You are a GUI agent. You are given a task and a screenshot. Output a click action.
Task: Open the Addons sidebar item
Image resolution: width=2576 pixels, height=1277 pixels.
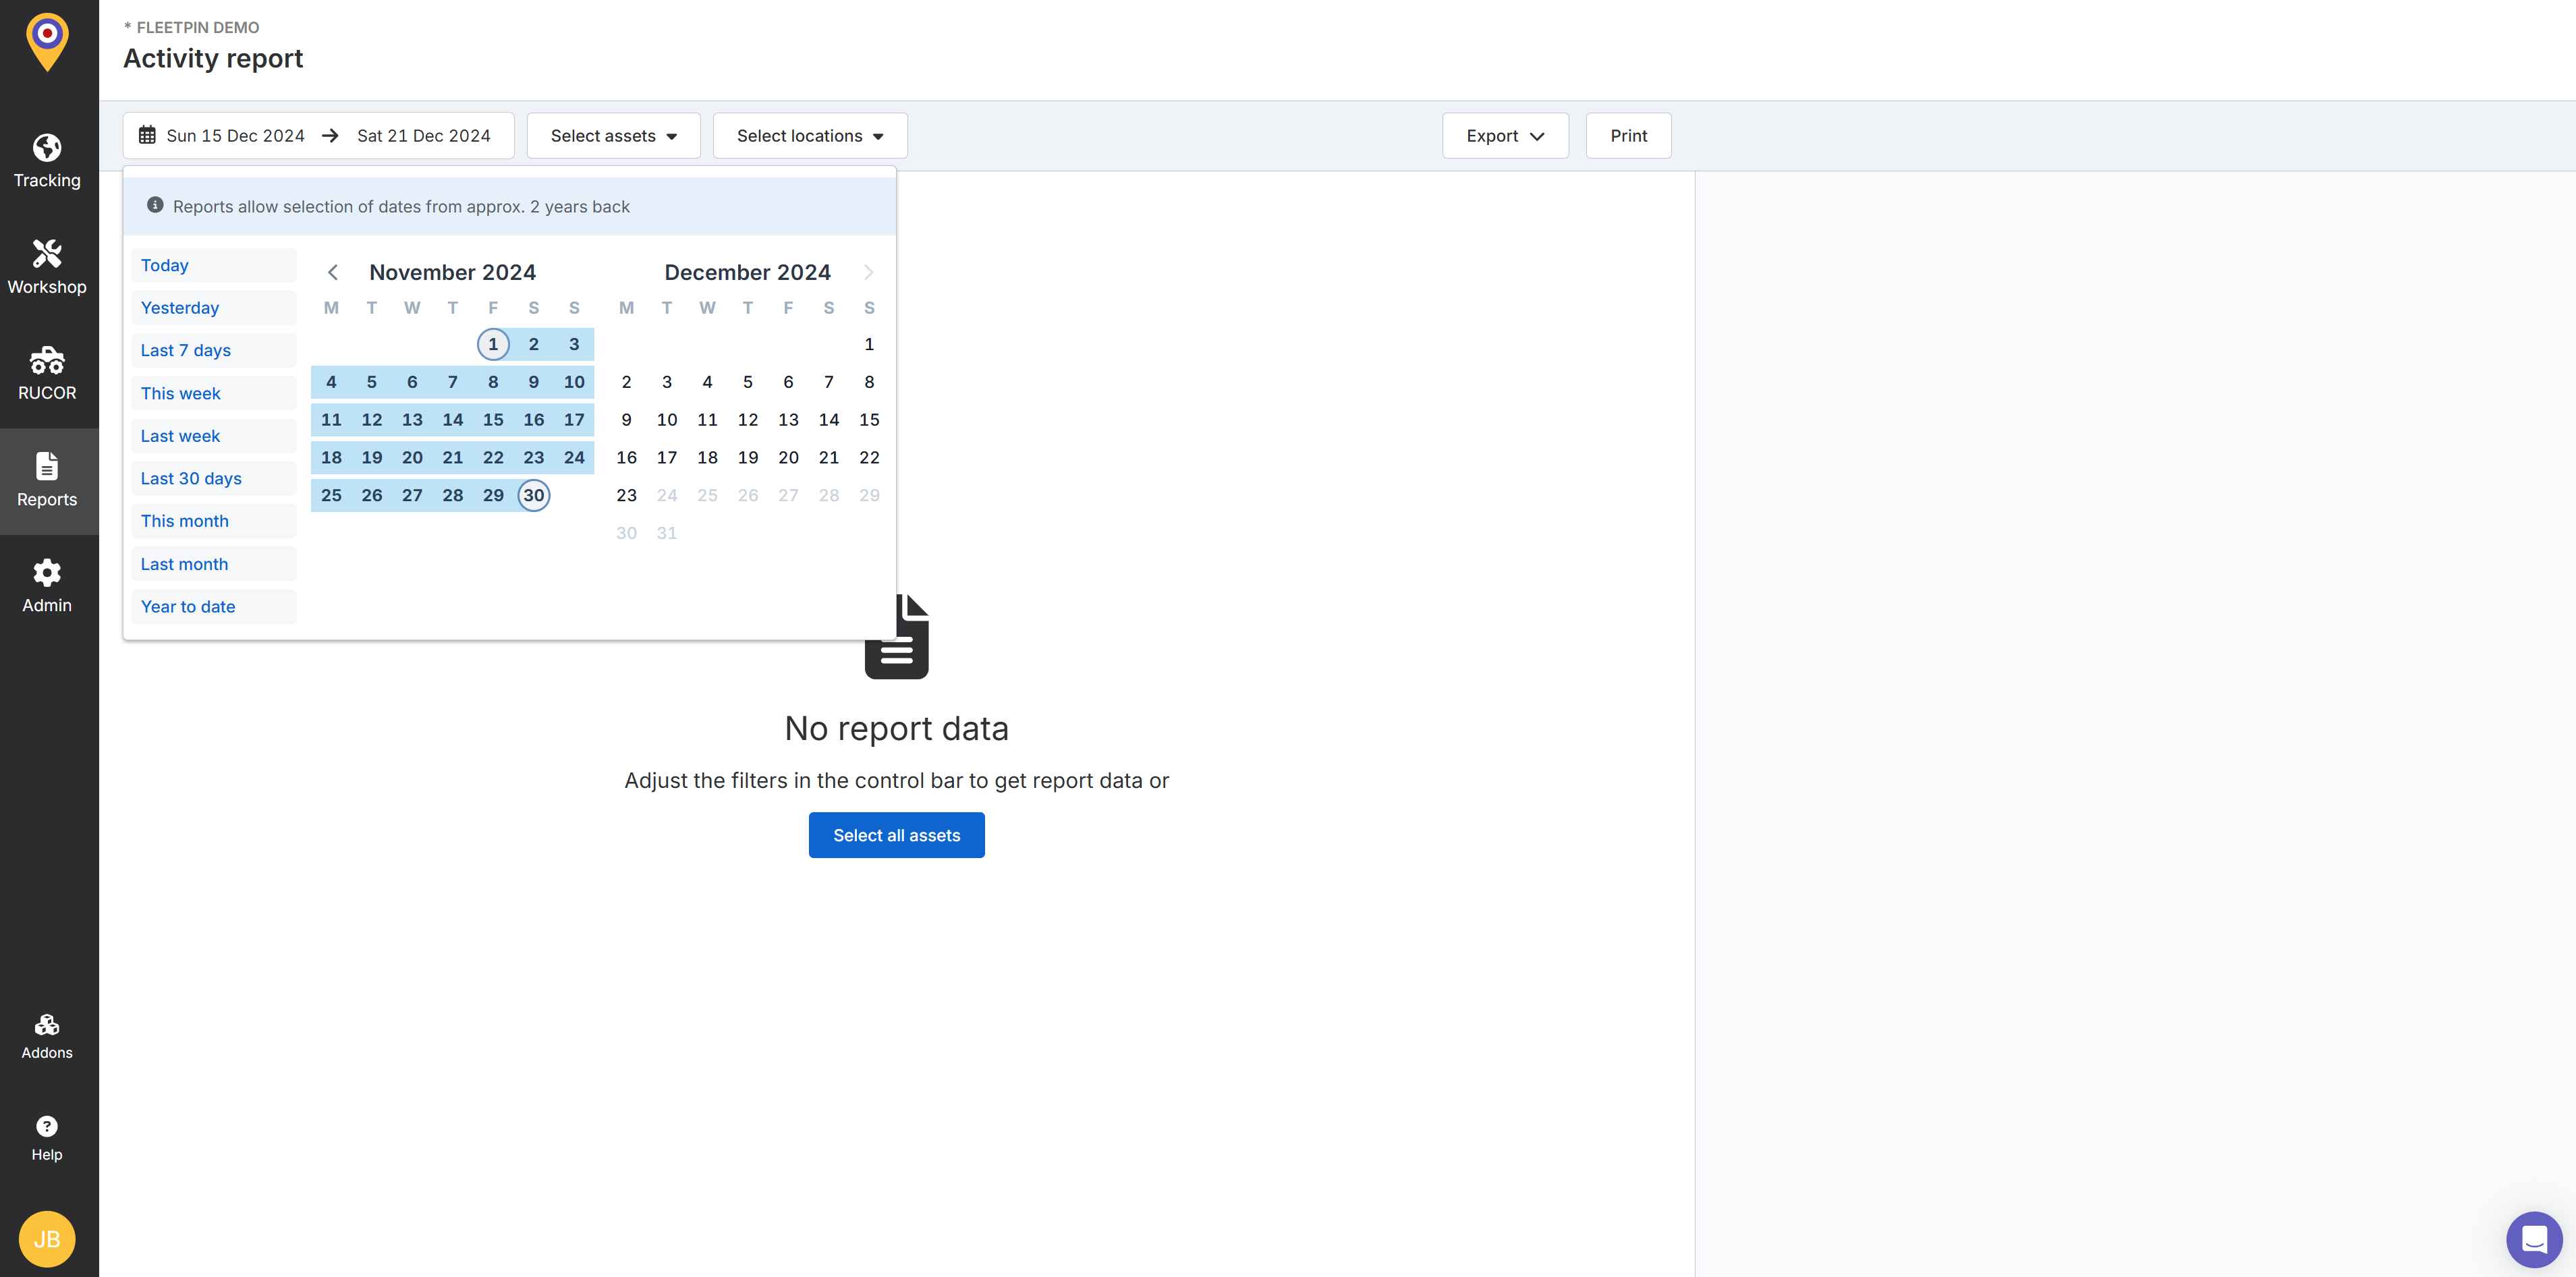47,1036
